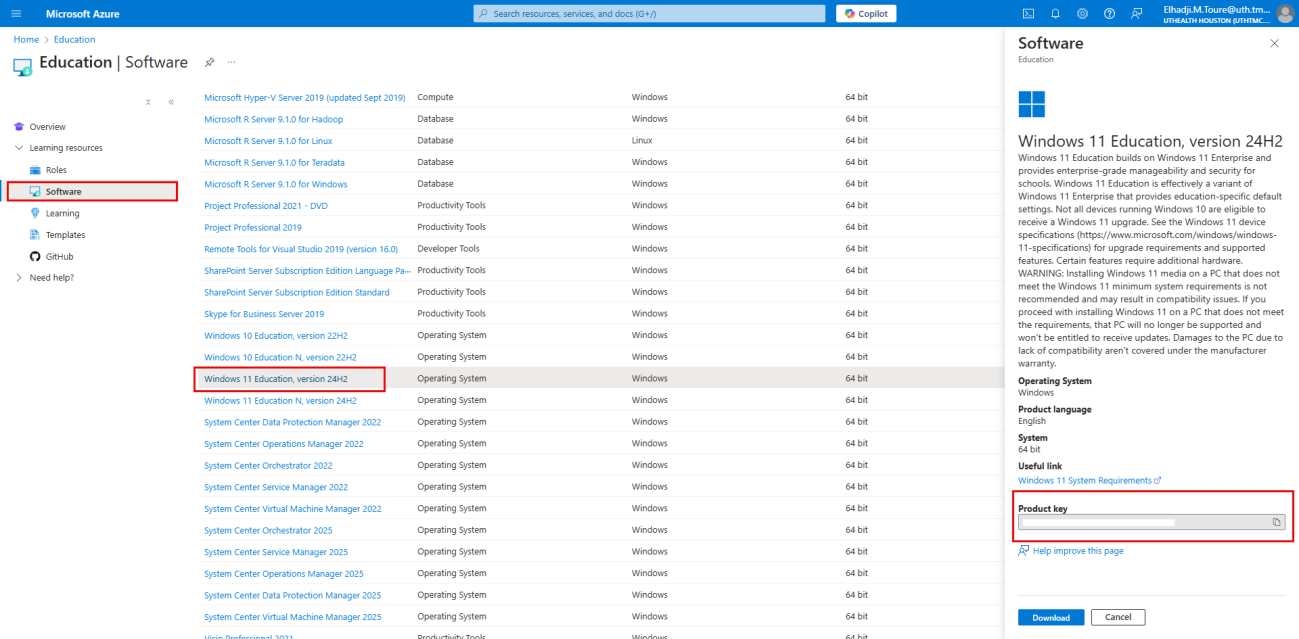Pin the Education Software page
Screen dimensions: 1299x639
(x=210, y=62)
